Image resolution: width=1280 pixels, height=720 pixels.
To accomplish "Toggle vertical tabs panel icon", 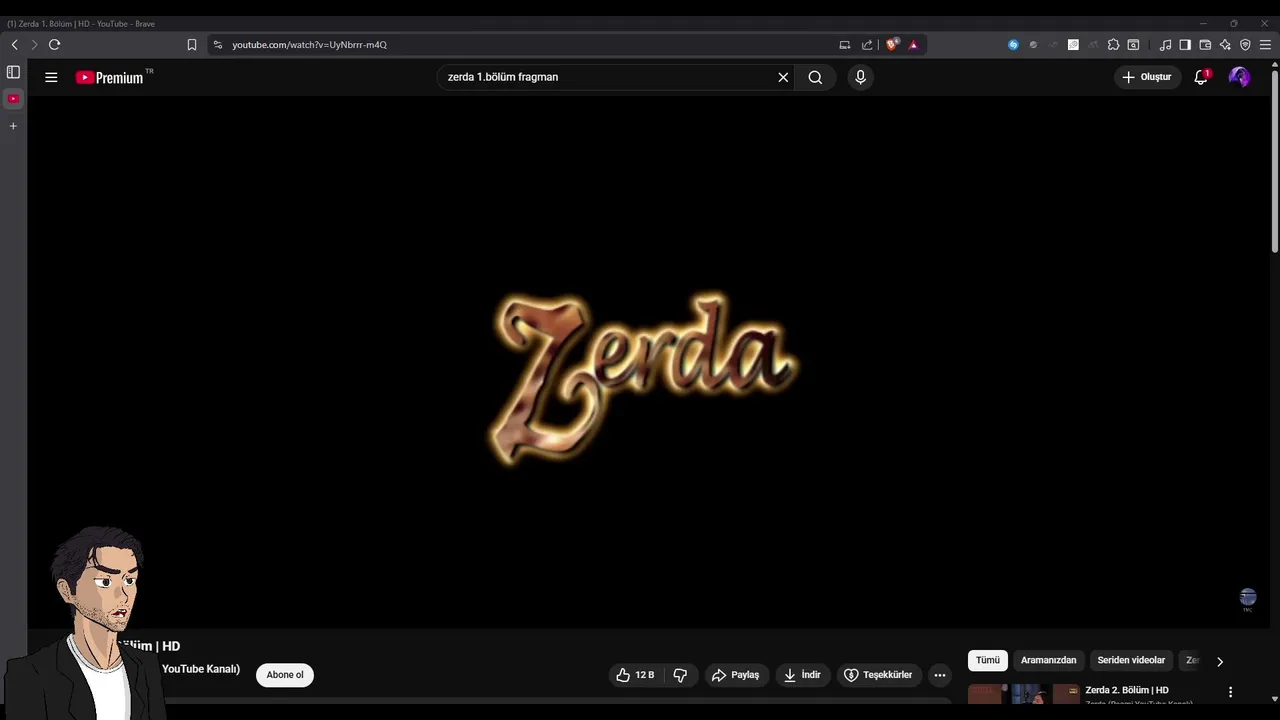I will tap(13, 72).
